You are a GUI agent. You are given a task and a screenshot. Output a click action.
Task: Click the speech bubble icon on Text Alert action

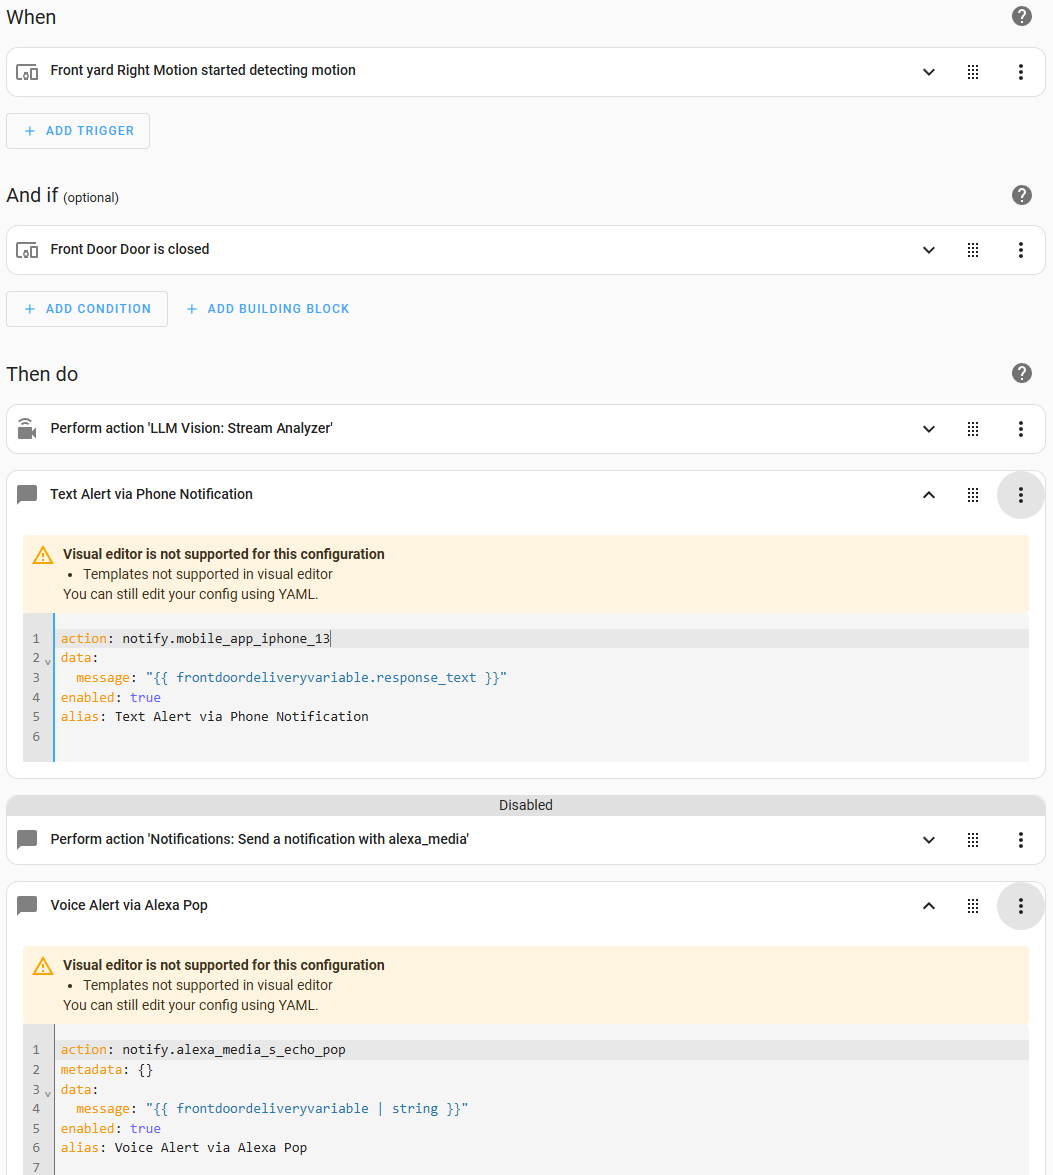pyautogui.click(x=27, y=494)
